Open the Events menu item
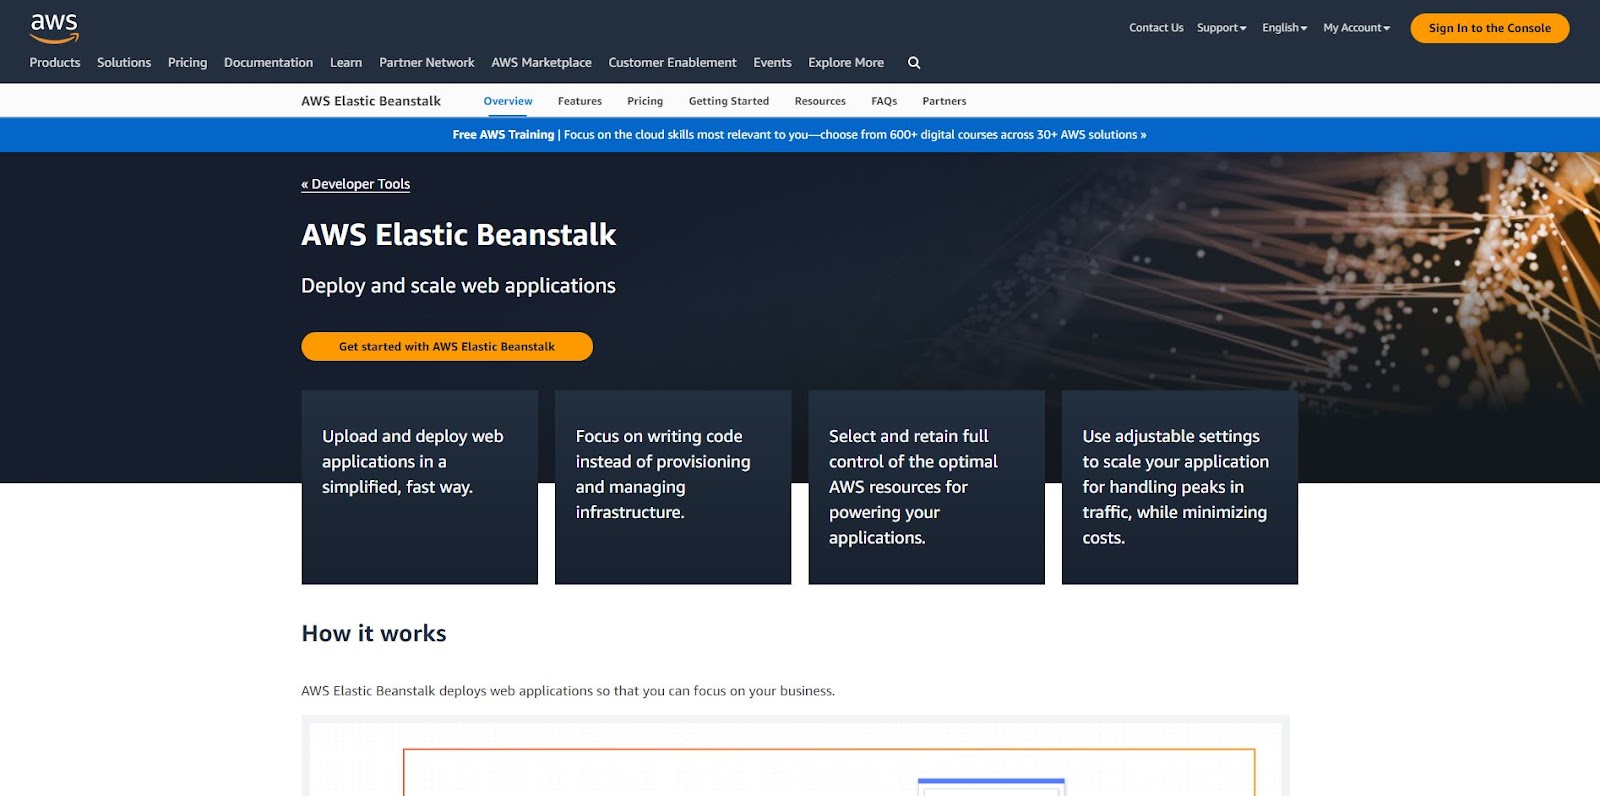The image size is (1600, 796). 772,63
